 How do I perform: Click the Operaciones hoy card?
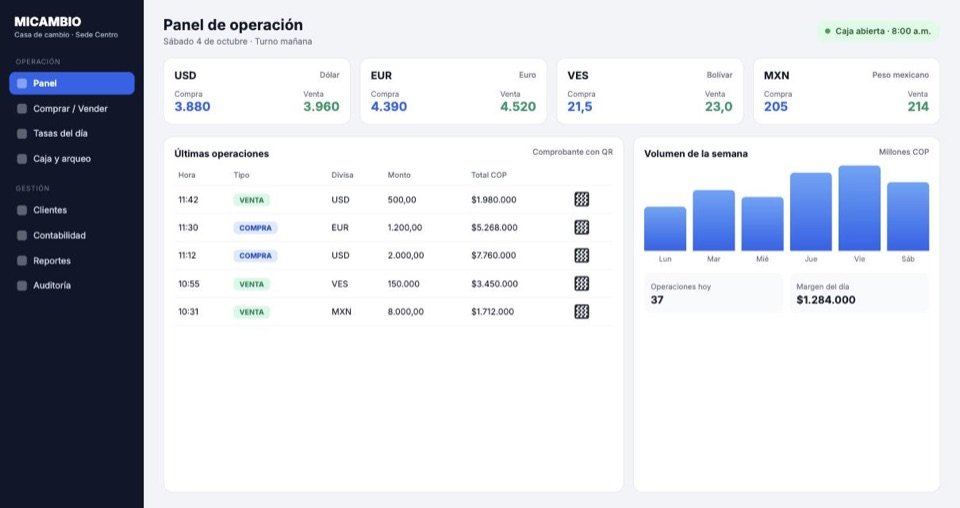click(713, 293)
